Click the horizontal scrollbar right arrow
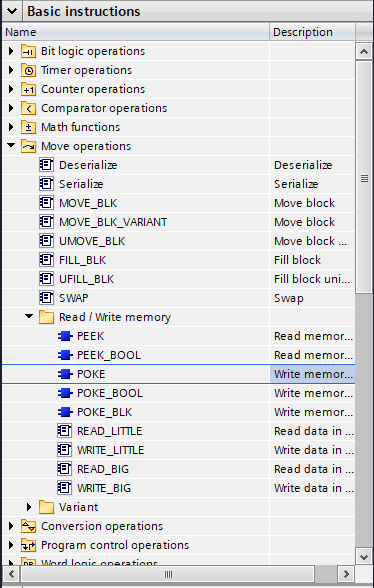Screen dimensions: 374x588 345,574
